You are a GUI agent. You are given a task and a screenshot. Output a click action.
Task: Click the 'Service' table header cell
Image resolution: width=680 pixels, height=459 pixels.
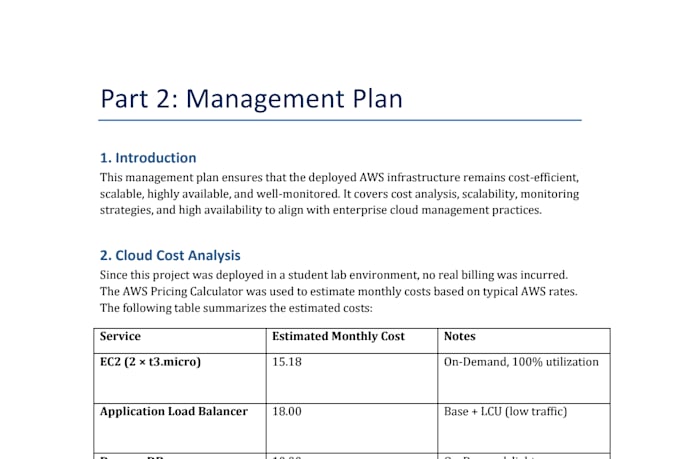tap(180, 341)
